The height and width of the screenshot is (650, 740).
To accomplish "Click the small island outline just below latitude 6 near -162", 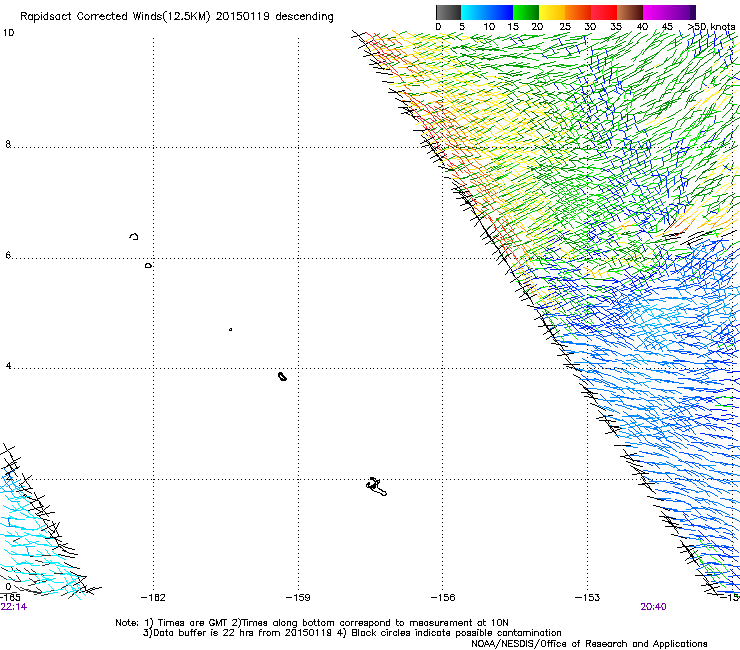I will [148, 266].
